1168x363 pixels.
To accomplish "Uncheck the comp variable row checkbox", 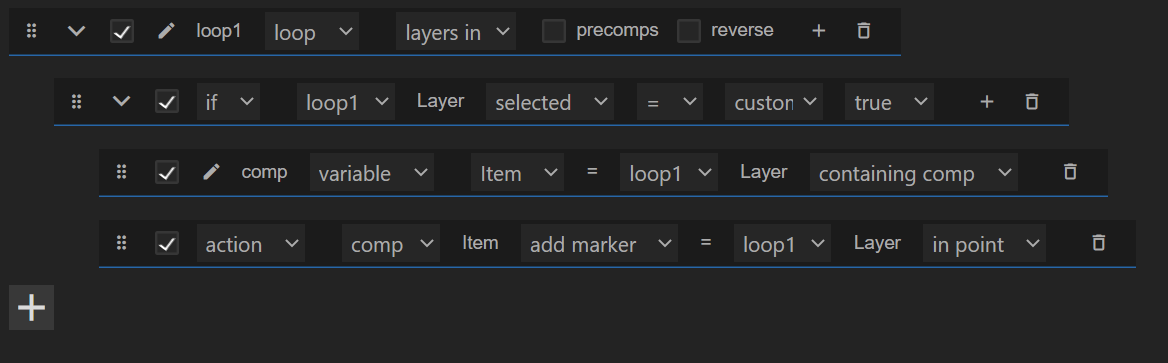I will pos(167,172).
